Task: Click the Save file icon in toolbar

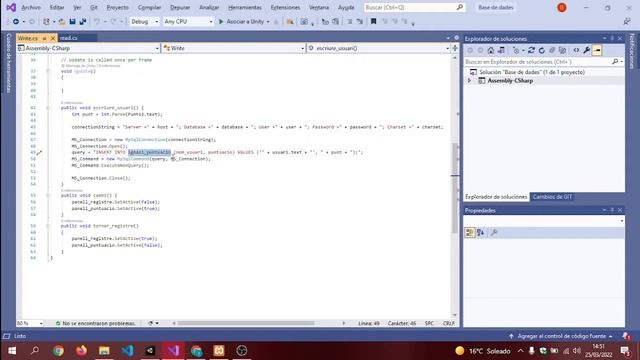Action: (x=72, y=22)
